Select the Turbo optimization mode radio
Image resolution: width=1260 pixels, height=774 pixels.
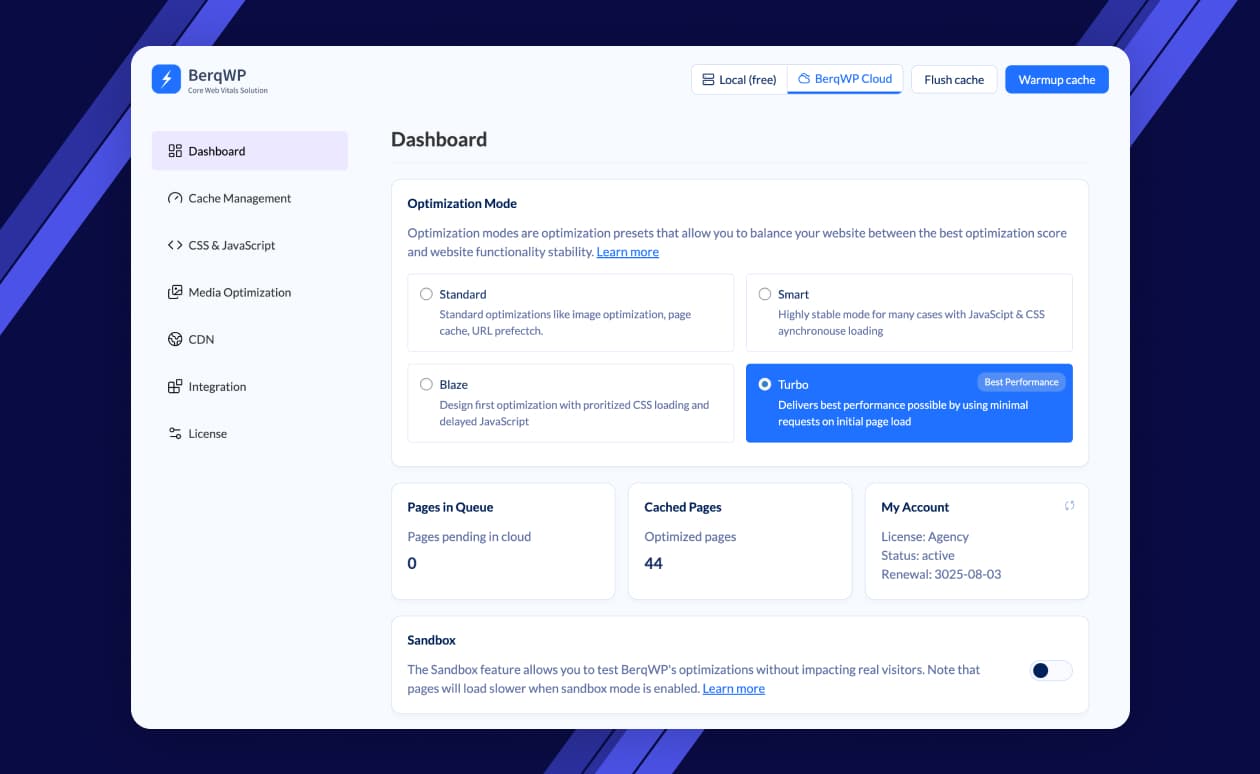coord(765,384)
